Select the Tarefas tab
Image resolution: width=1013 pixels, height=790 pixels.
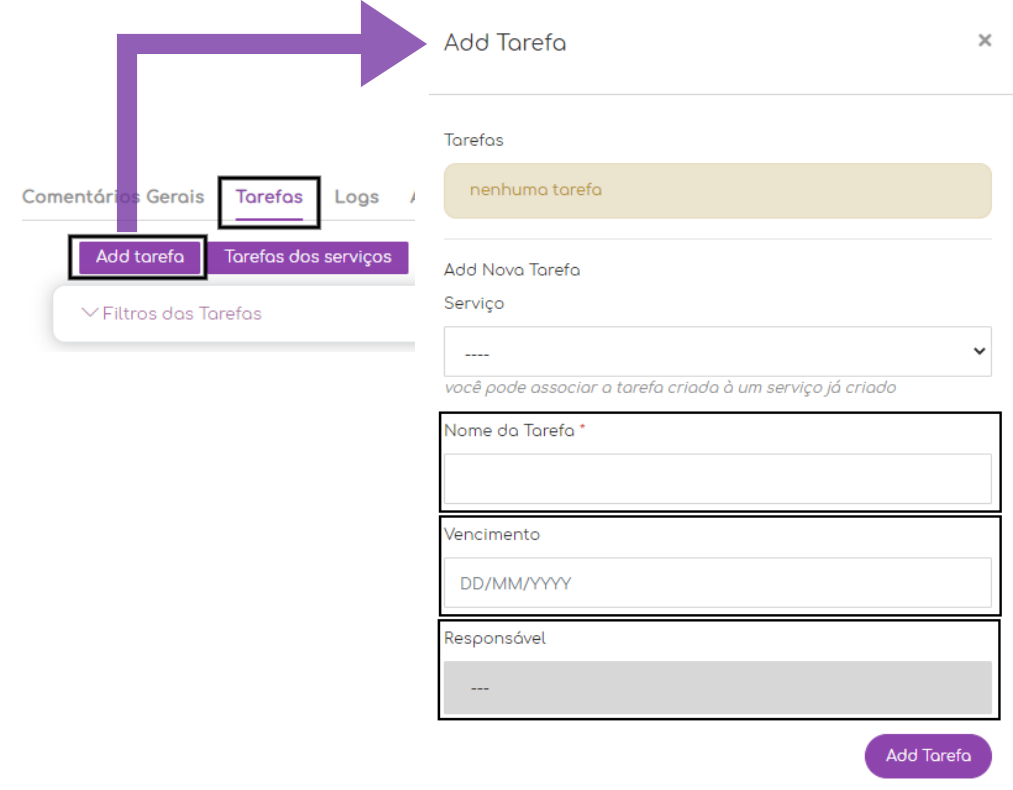[269, 197]
